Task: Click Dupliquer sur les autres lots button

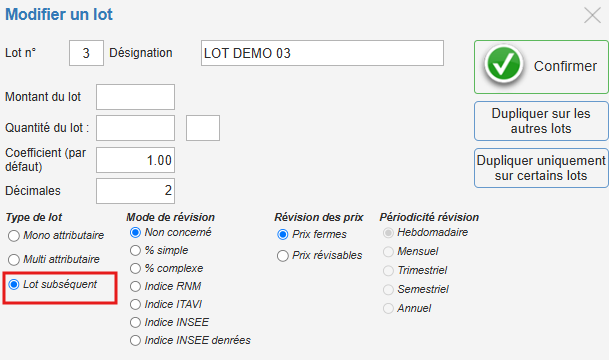Action: coord(541,121)
